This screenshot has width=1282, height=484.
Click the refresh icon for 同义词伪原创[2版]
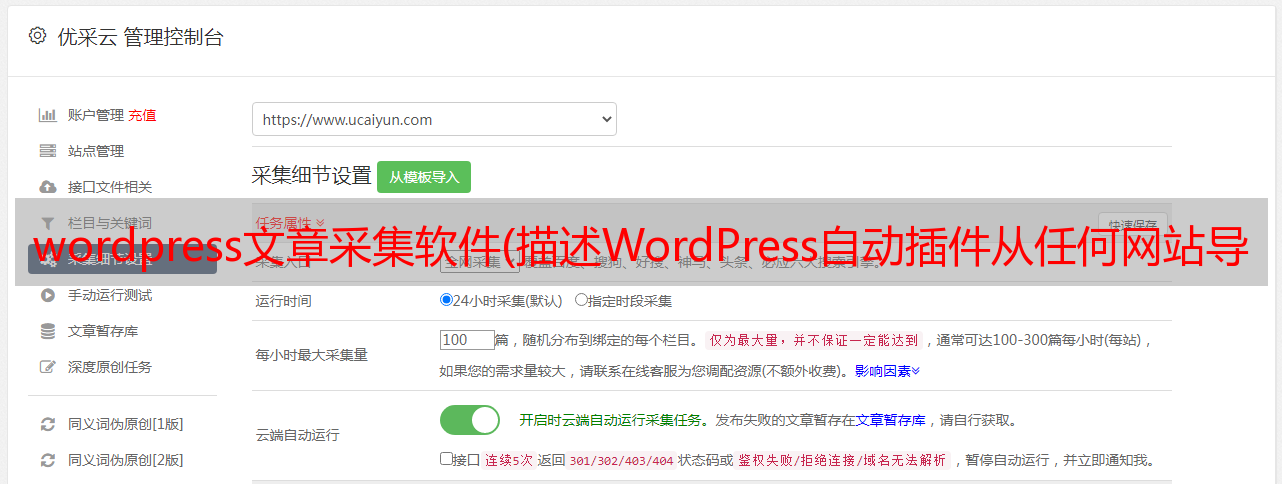point(47,460)
